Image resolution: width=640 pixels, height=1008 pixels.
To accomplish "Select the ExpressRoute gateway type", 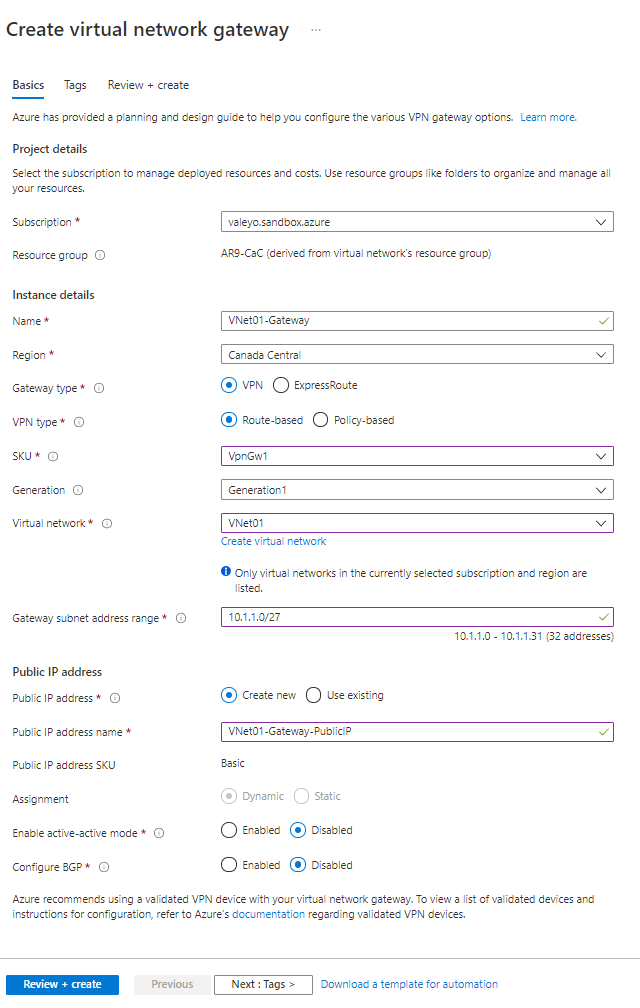I will coord(281,385).
